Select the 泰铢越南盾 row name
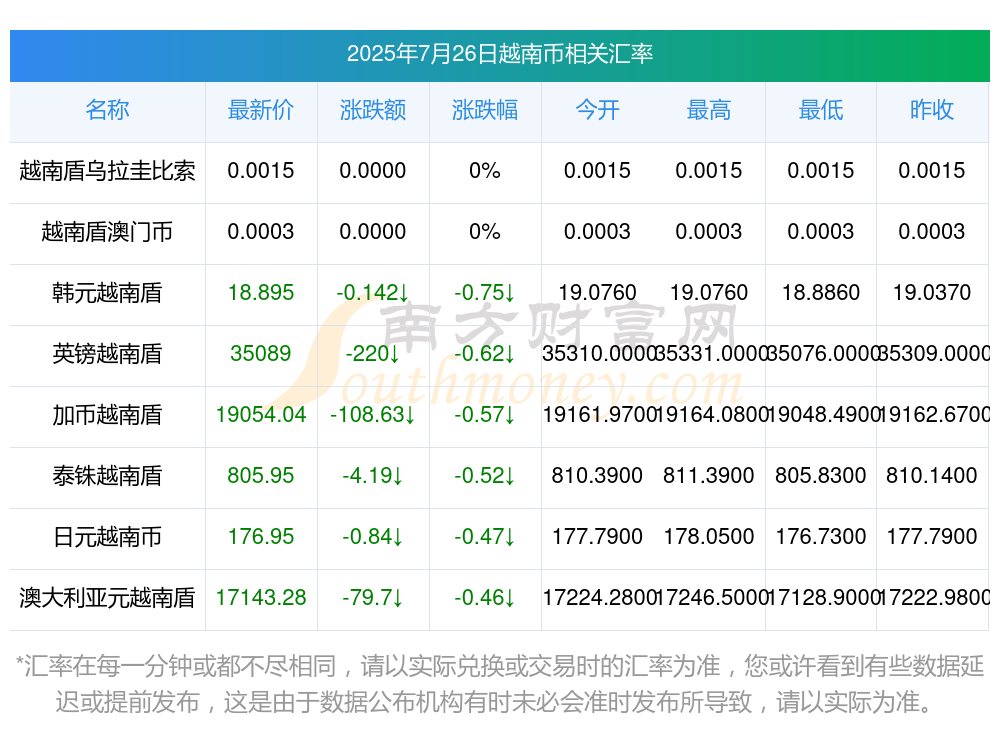The width and height of the screenshot is (1000, 733). (107, 476)
